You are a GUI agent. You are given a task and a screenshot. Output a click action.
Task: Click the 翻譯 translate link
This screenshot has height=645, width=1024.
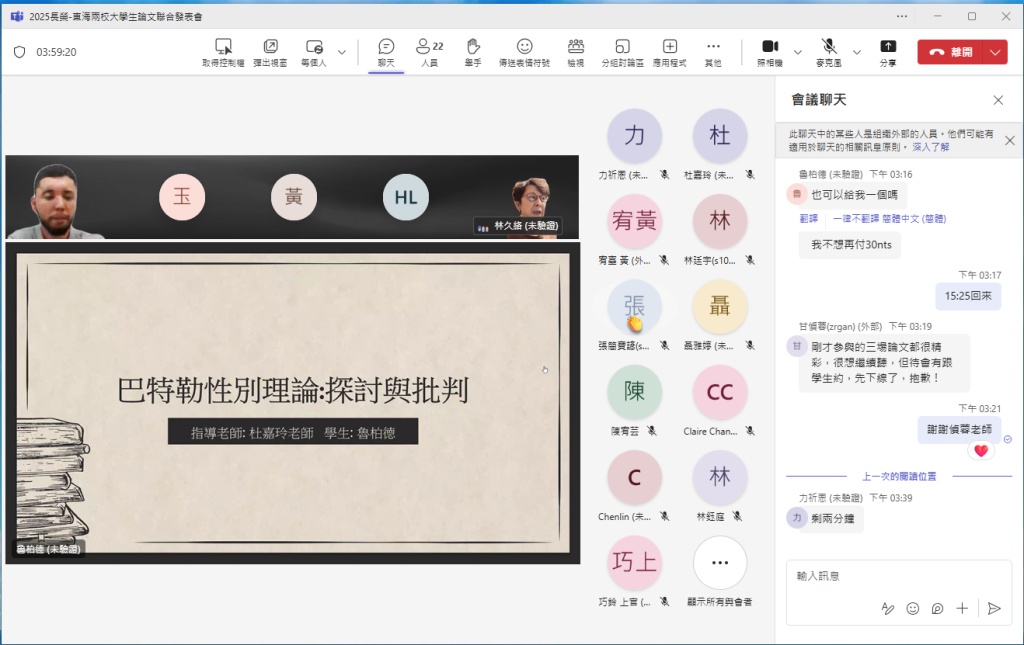tap(808, 219)
